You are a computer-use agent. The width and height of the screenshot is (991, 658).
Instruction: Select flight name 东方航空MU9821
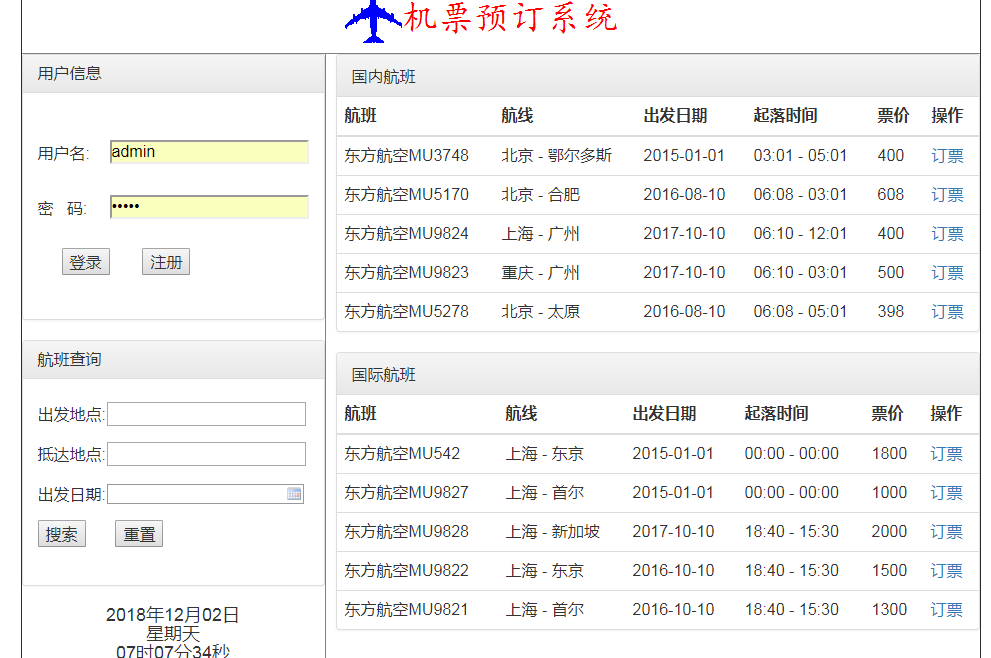point(406,610)
